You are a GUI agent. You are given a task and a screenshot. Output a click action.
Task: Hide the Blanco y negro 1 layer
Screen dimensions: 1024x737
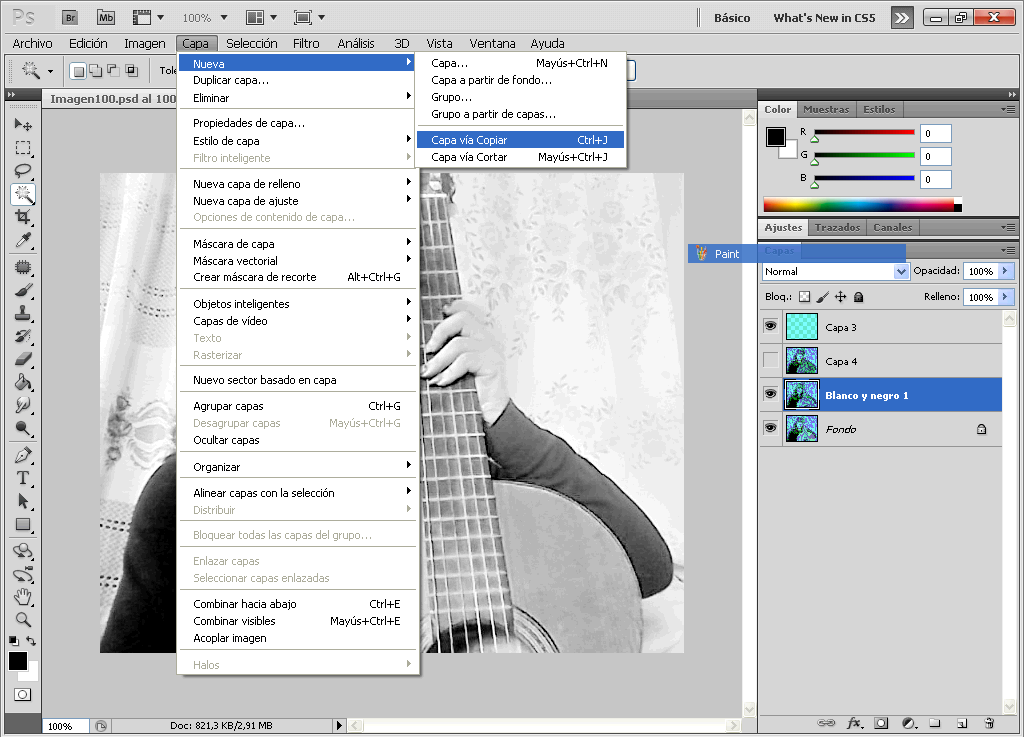(771, 394)
